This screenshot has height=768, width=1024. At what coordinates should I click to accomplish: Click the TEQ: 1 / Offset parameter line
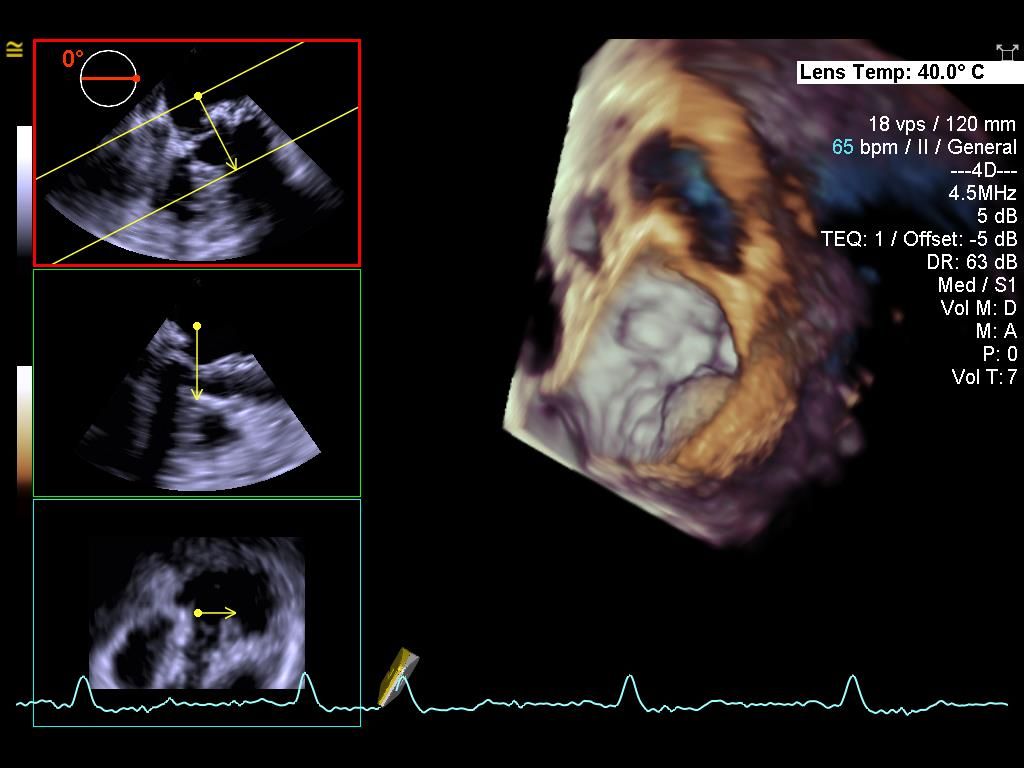918,239
